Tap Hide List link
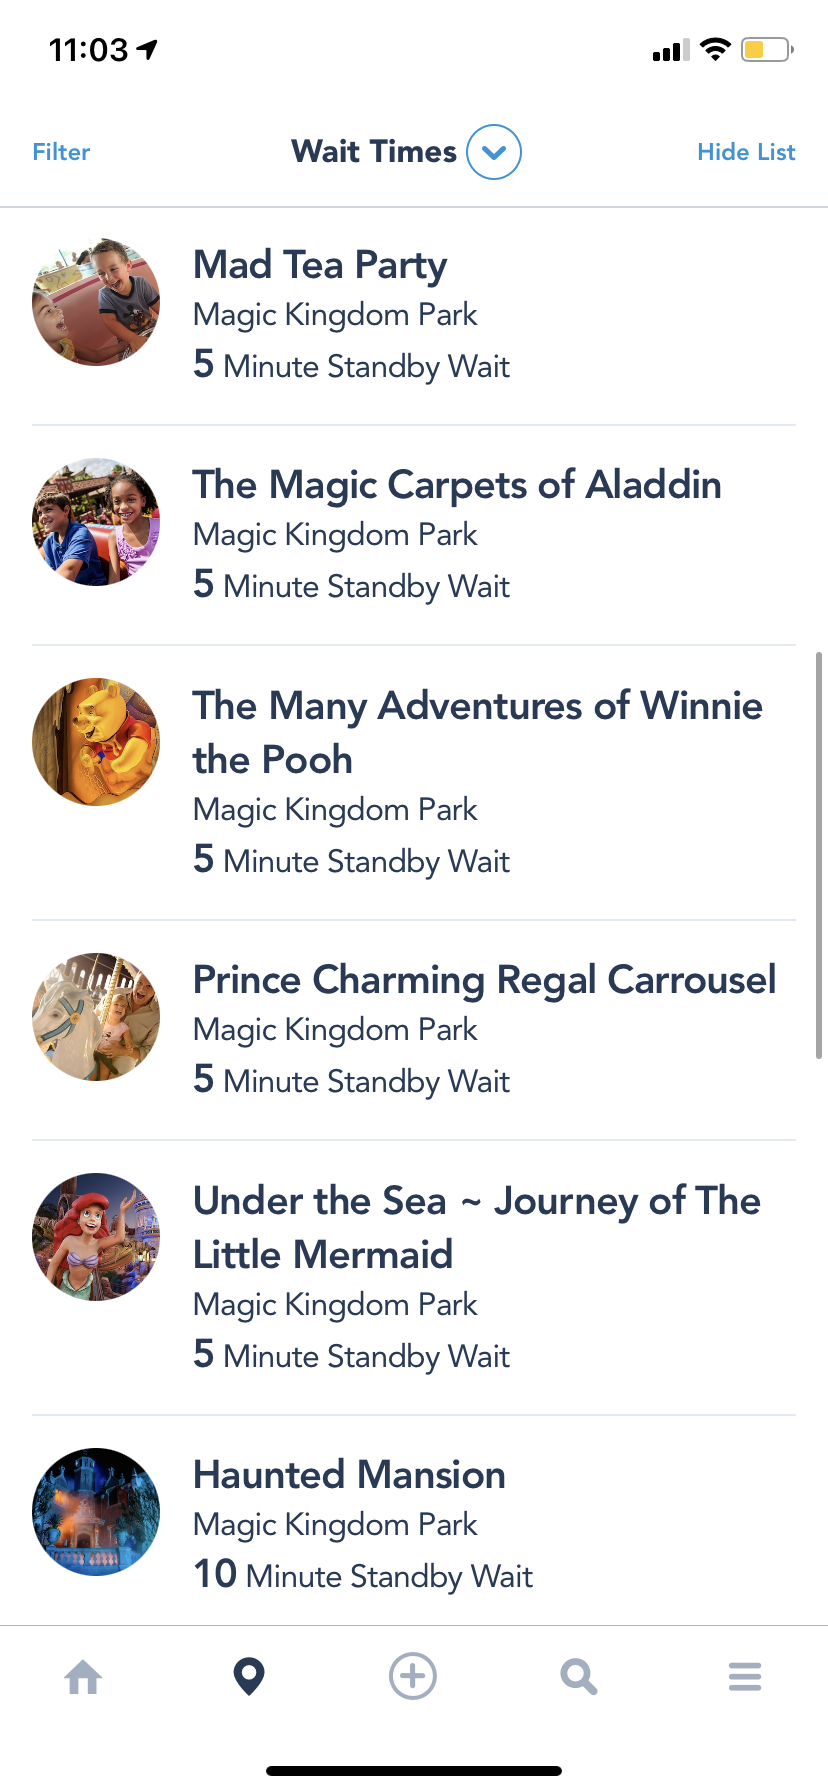The height and width of the screenshot is (1792, 828). pos(746,152)
